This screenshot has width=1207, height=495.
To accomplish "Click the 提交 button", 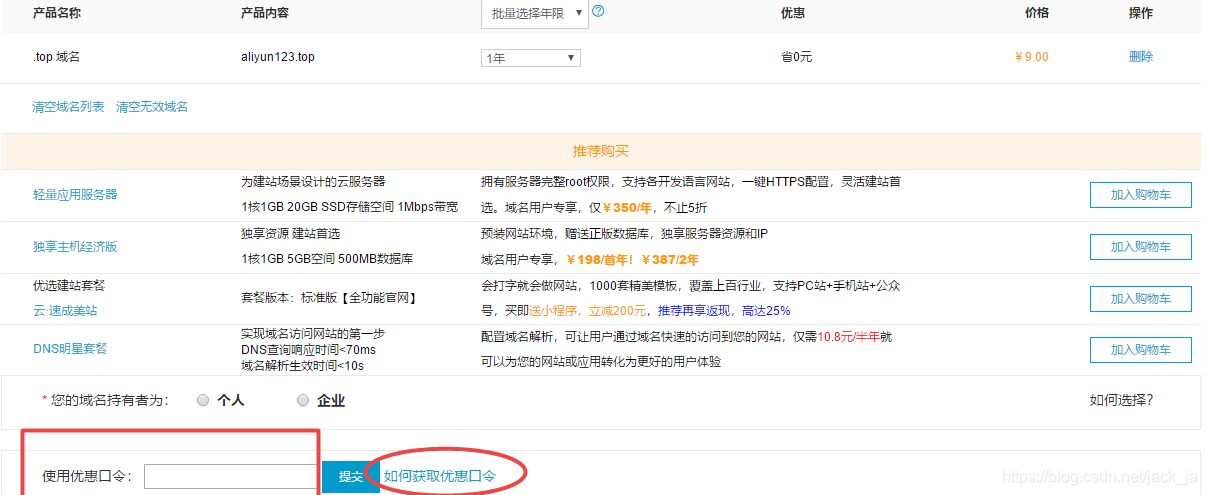I will pos(351,477).
